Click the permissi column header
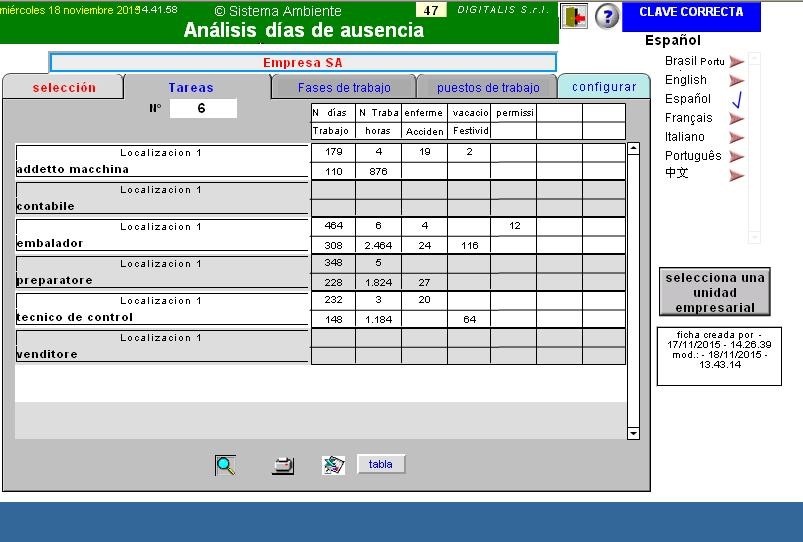 tap(514, 113)
